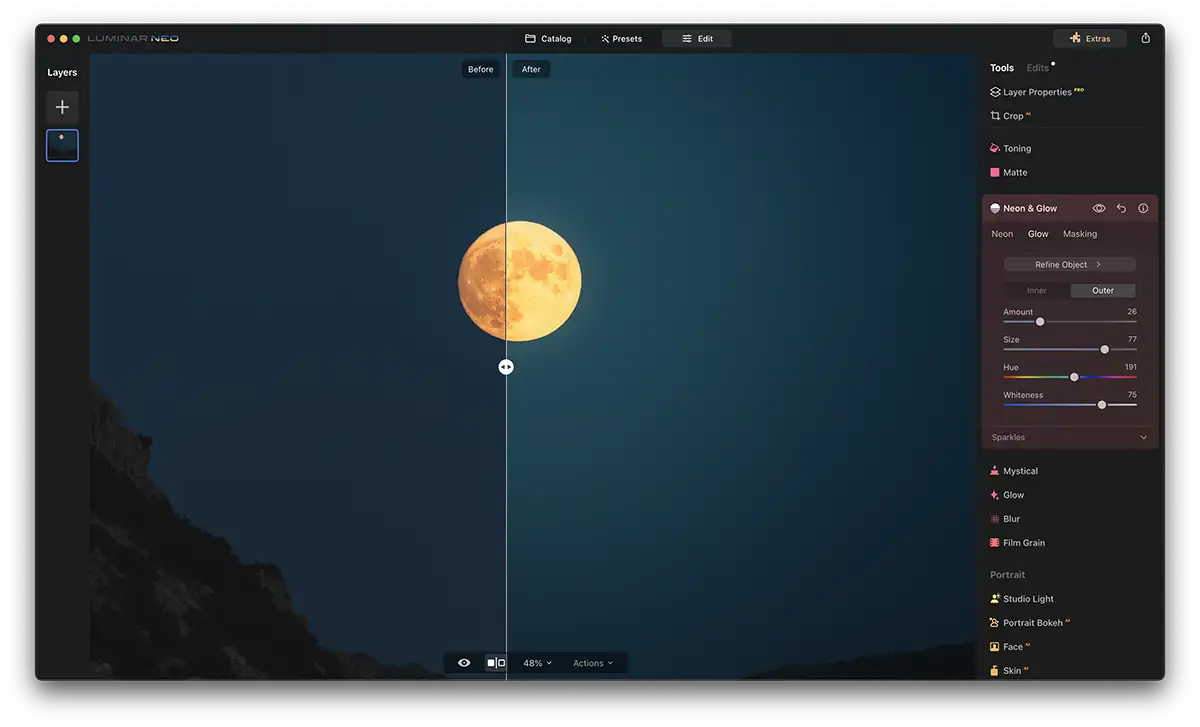
Task: Click the After label
Action: click(x=531, y=69)
